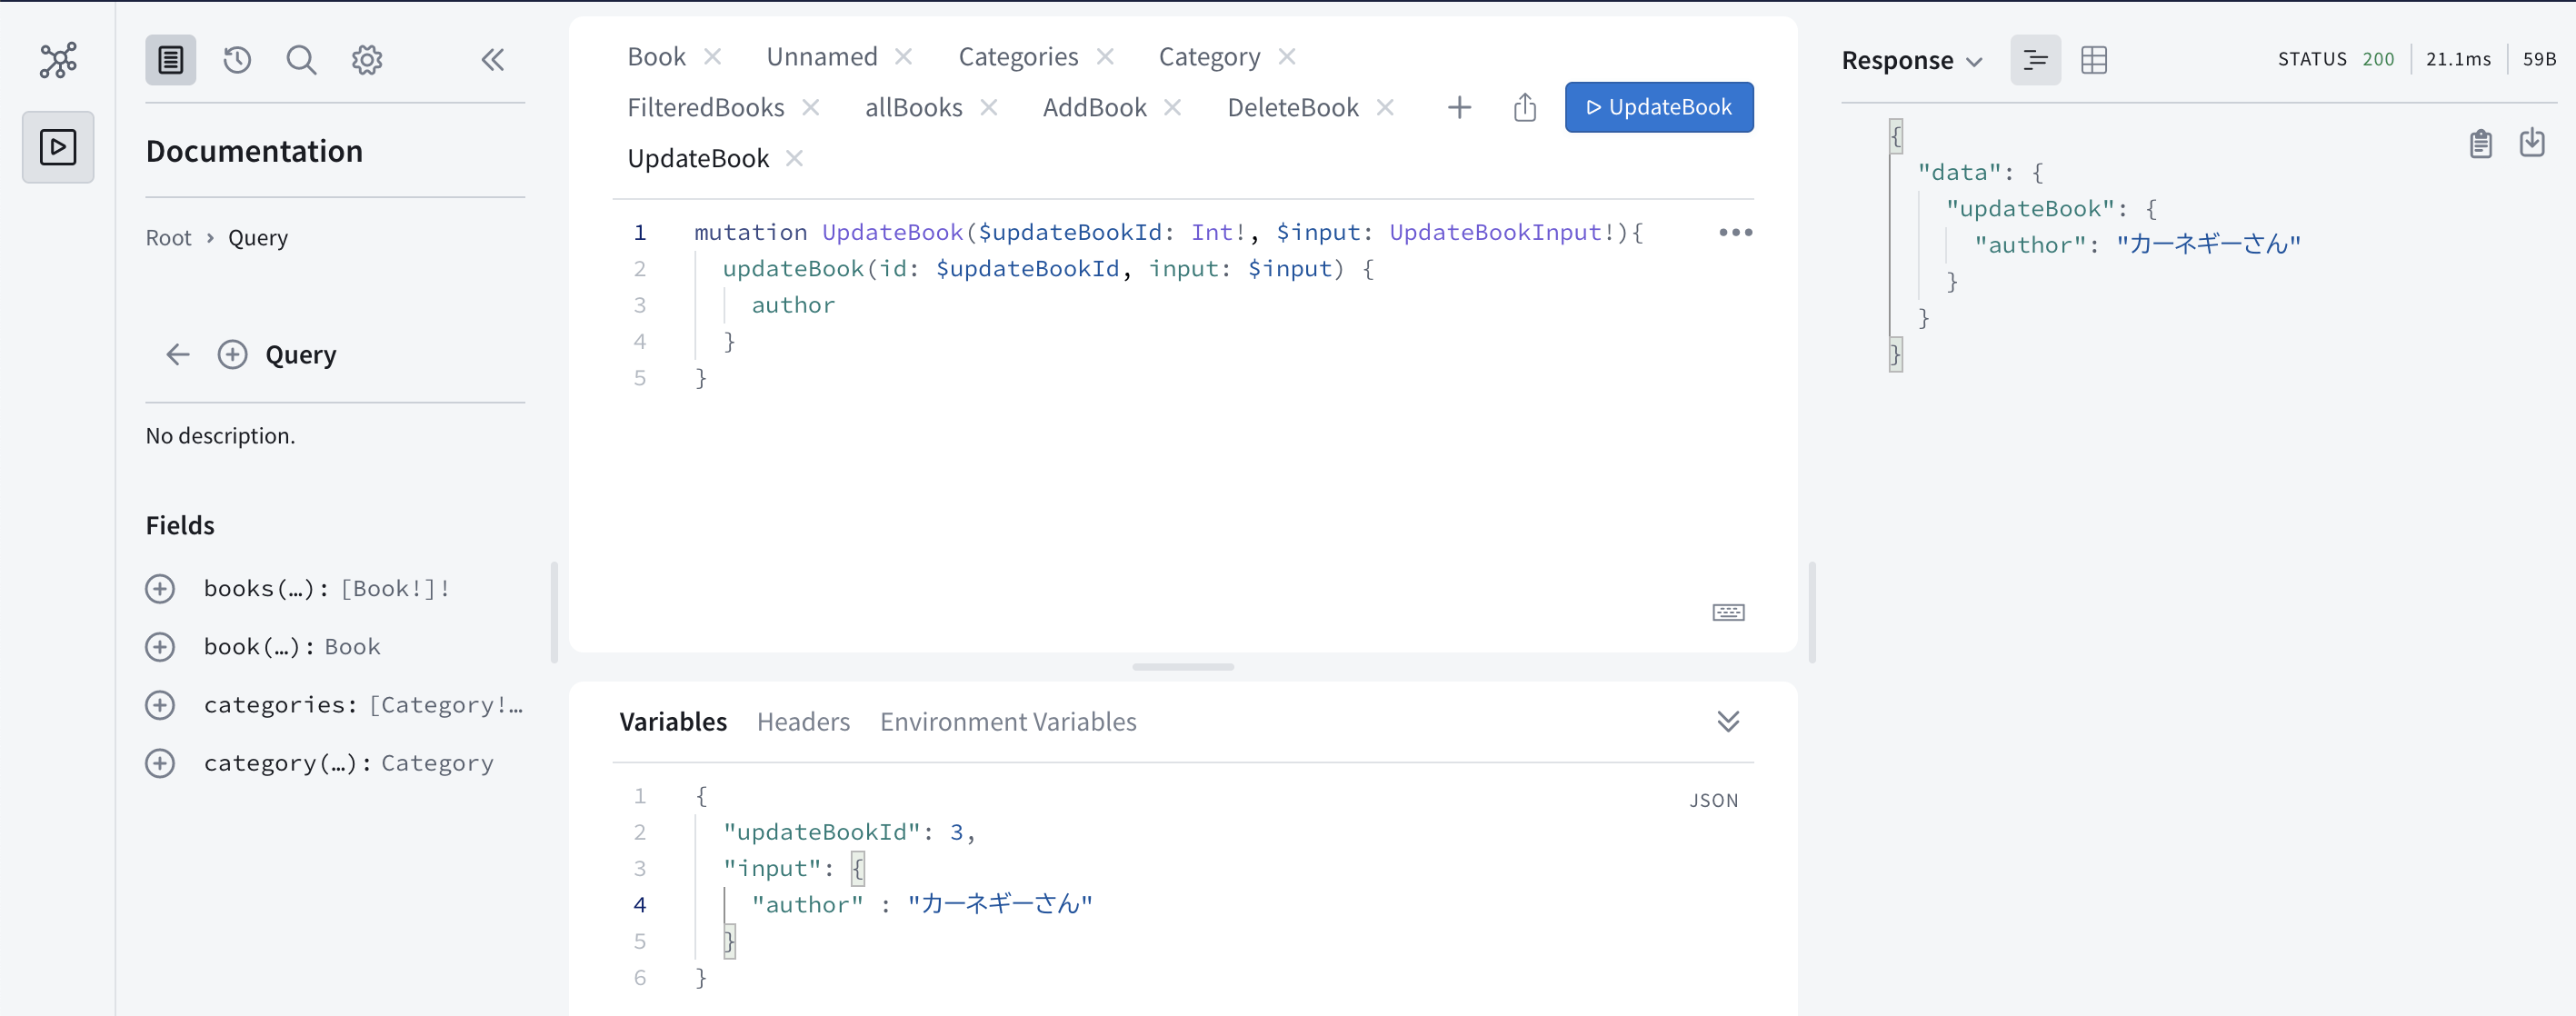This screenshot has height=1016, width=2576.
Task: Close the Unnamed tab
Action: 903,56
